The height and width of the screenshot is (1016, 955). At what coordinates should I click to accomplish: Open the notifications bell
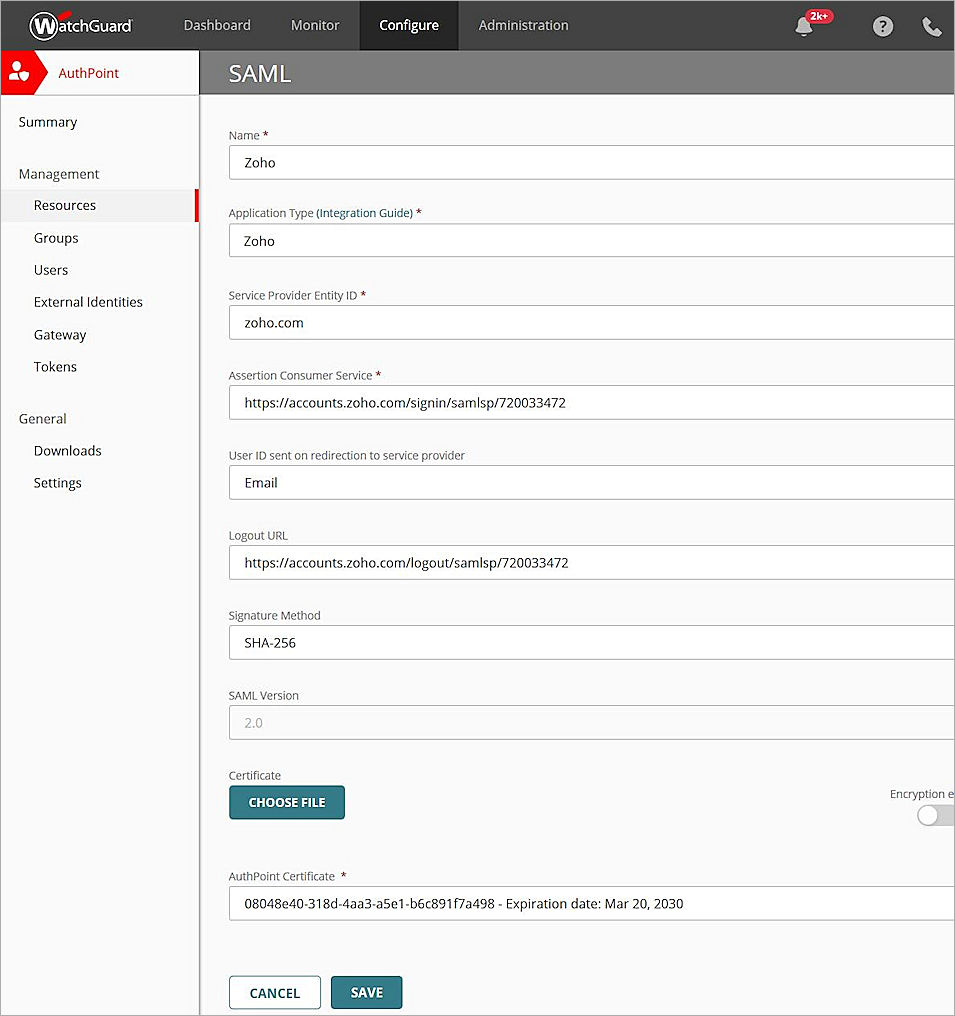804,27
